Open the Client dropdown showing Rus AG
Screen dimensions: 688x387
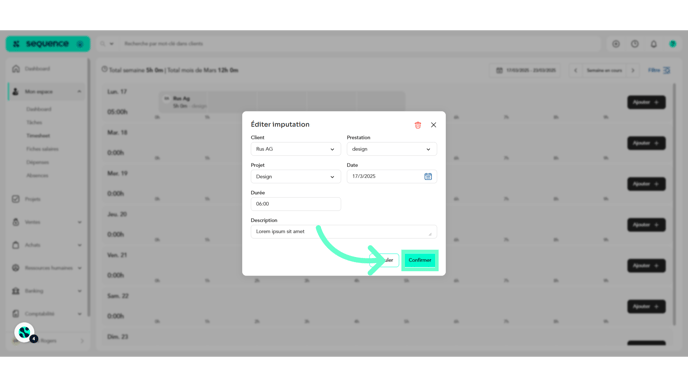pyautogui.click(x=295, y=149)
